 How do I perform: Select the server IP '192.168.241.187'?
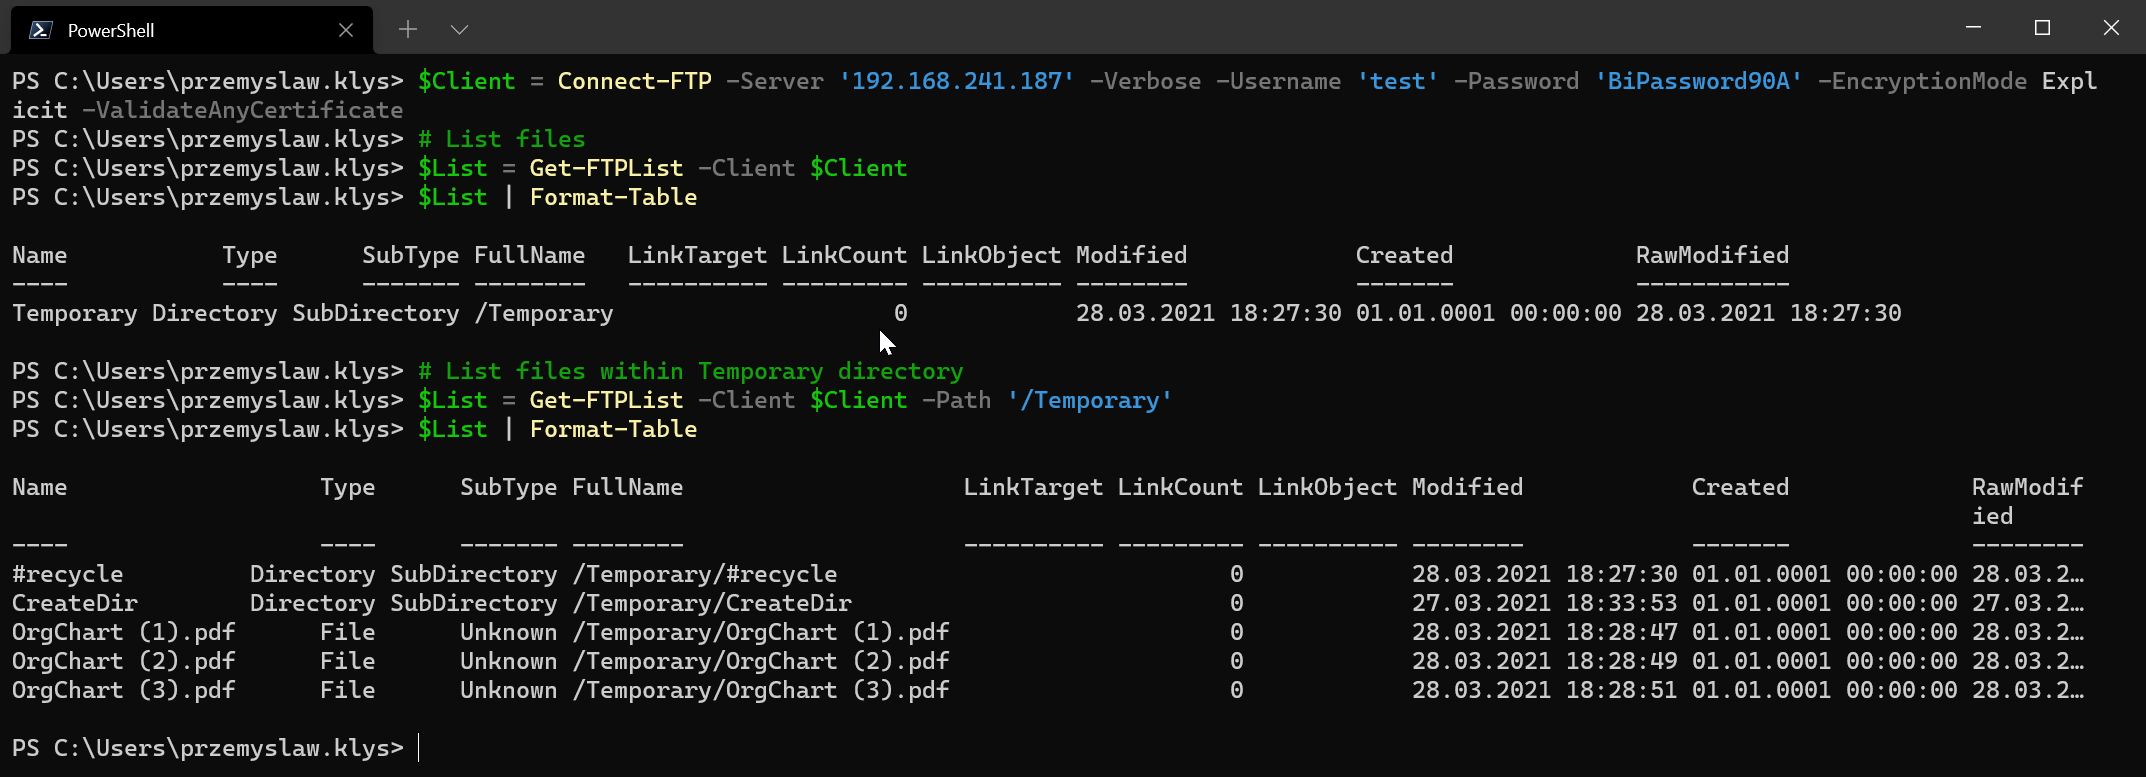tap(957, 81)
